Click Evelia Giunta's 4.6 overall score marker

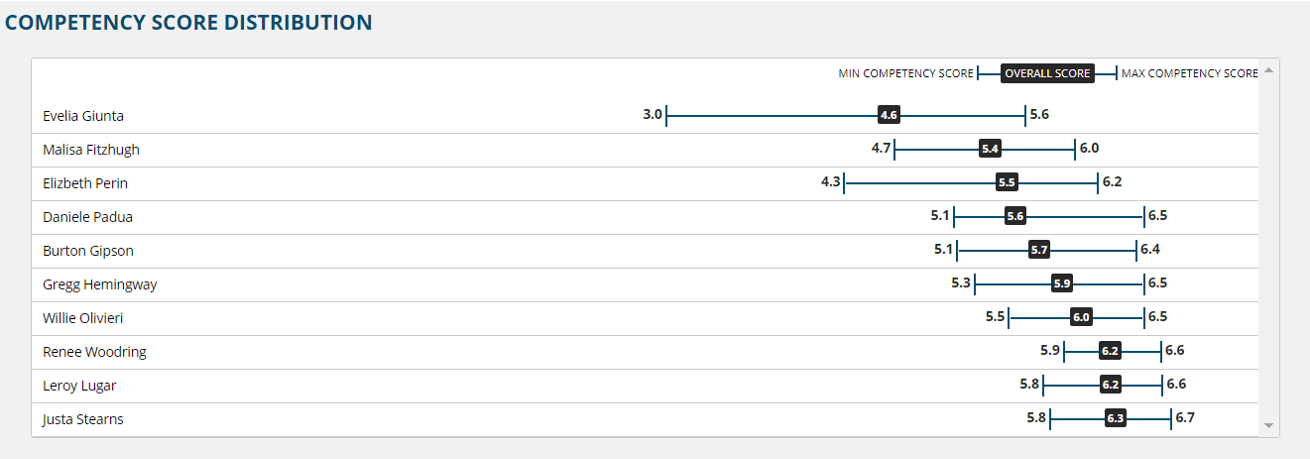(x=889, y=115)
